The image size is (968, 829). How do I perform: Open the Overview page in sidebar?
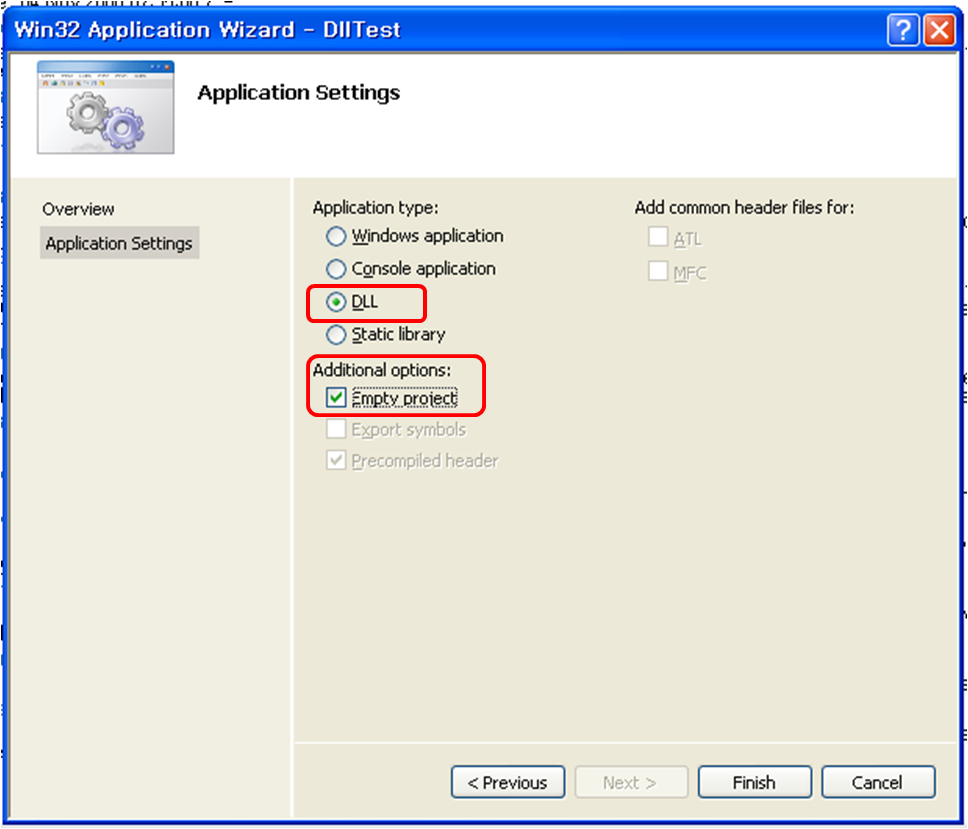pyautogui.click(x=78, y=209)
